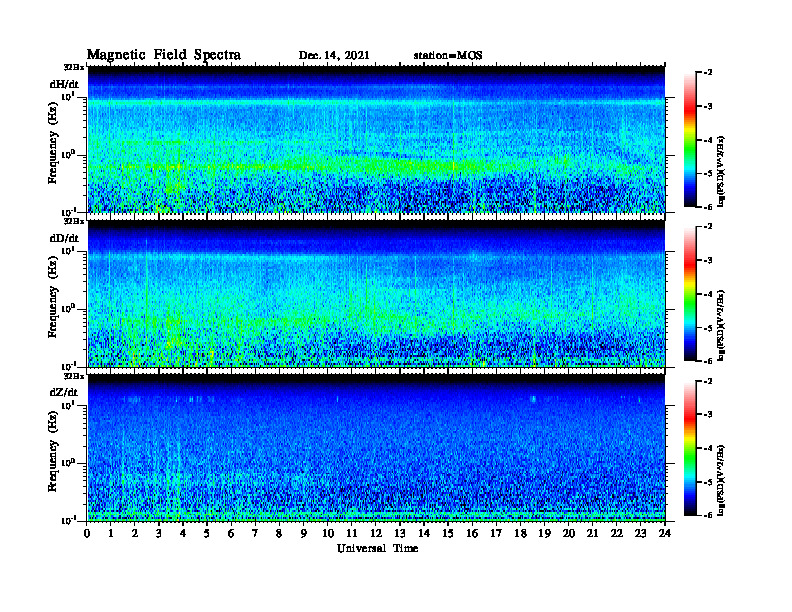
Task: Click the '32Hz' label atop the dD/dt panel
Action: click(x=73, y=221)
